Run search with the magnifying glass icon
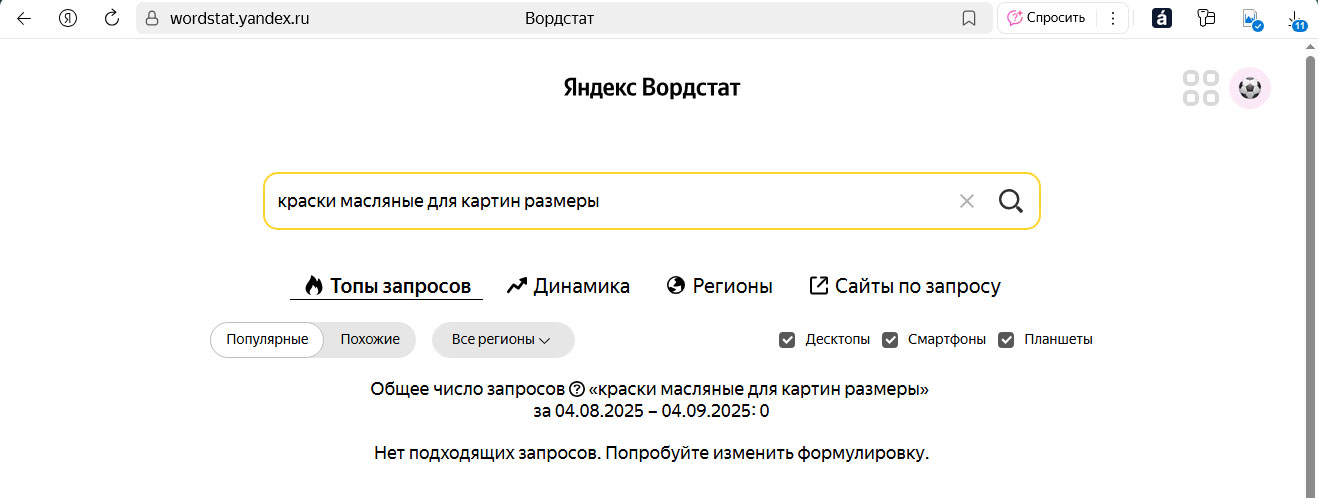This screenshot has width=1318, height=498. point(1011,201)
